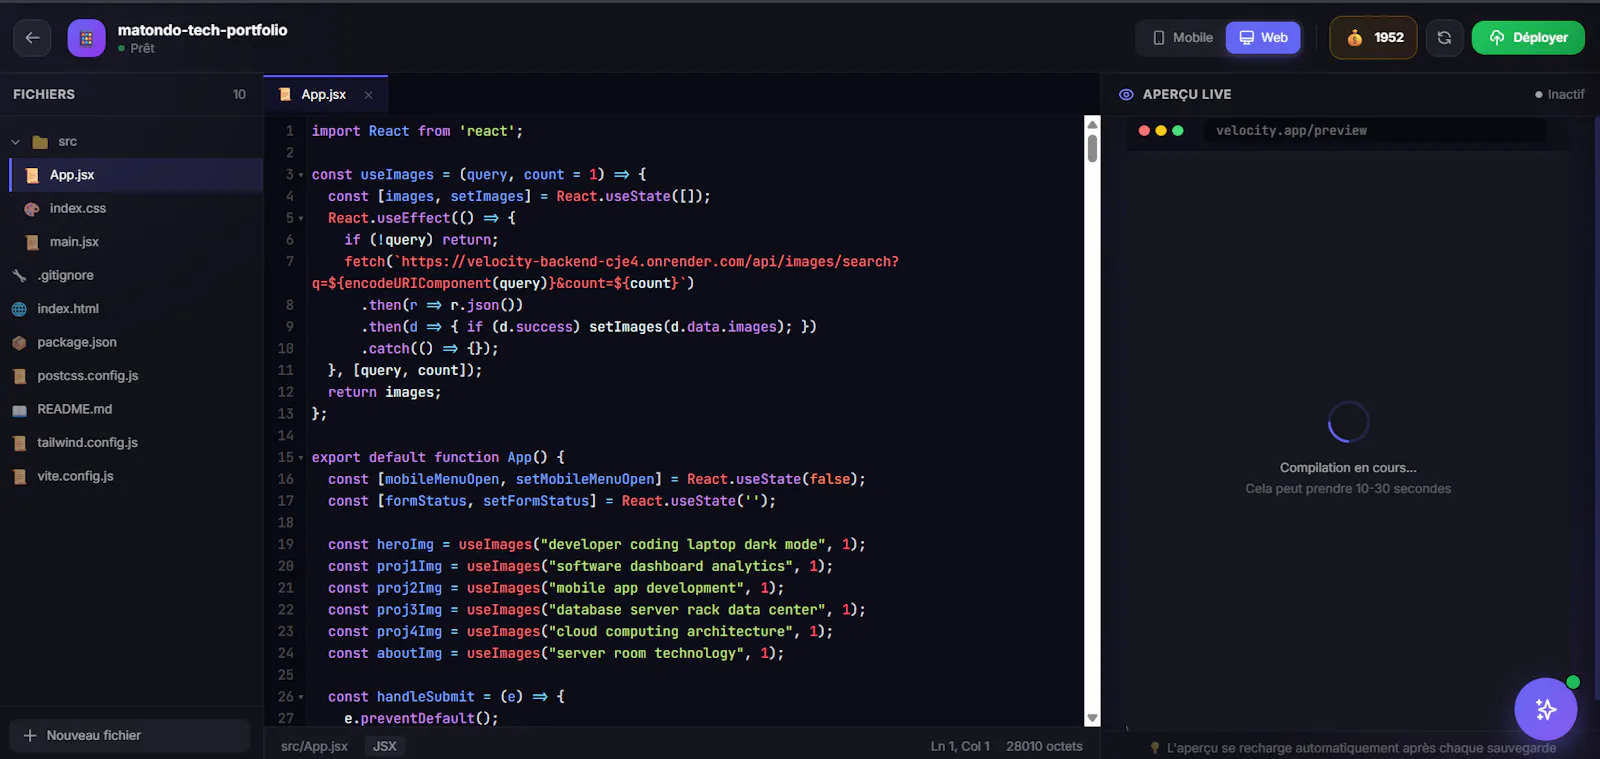Click the yellow dot in preview window
Image resolution: width=1600 pixels, height=759 pixels.
pyautogui.click(x=1161, y=131)
